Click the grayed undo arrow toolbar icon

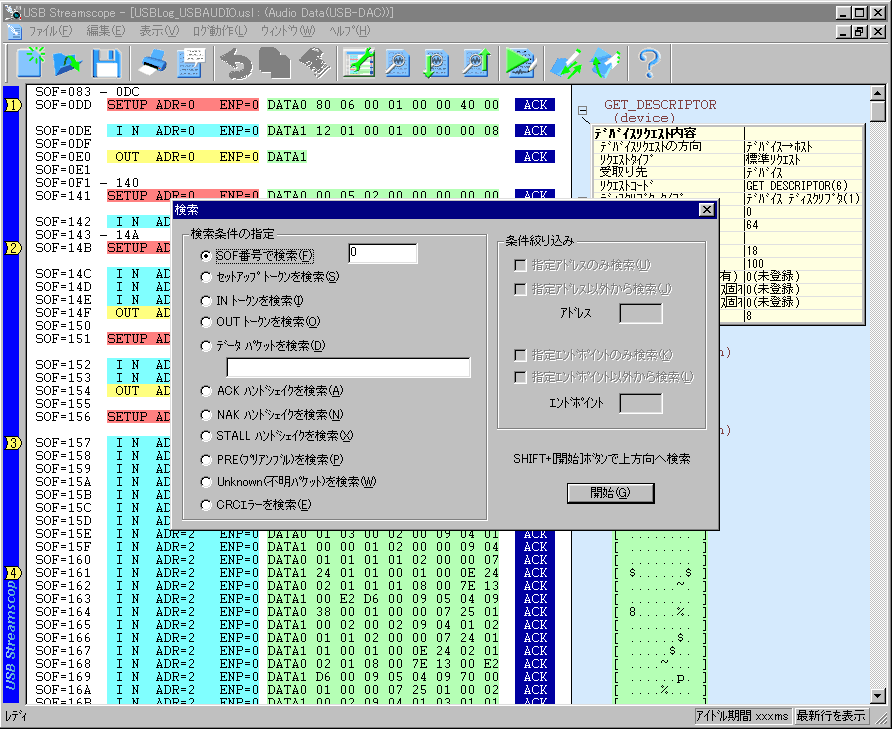(x=236, y=63)
